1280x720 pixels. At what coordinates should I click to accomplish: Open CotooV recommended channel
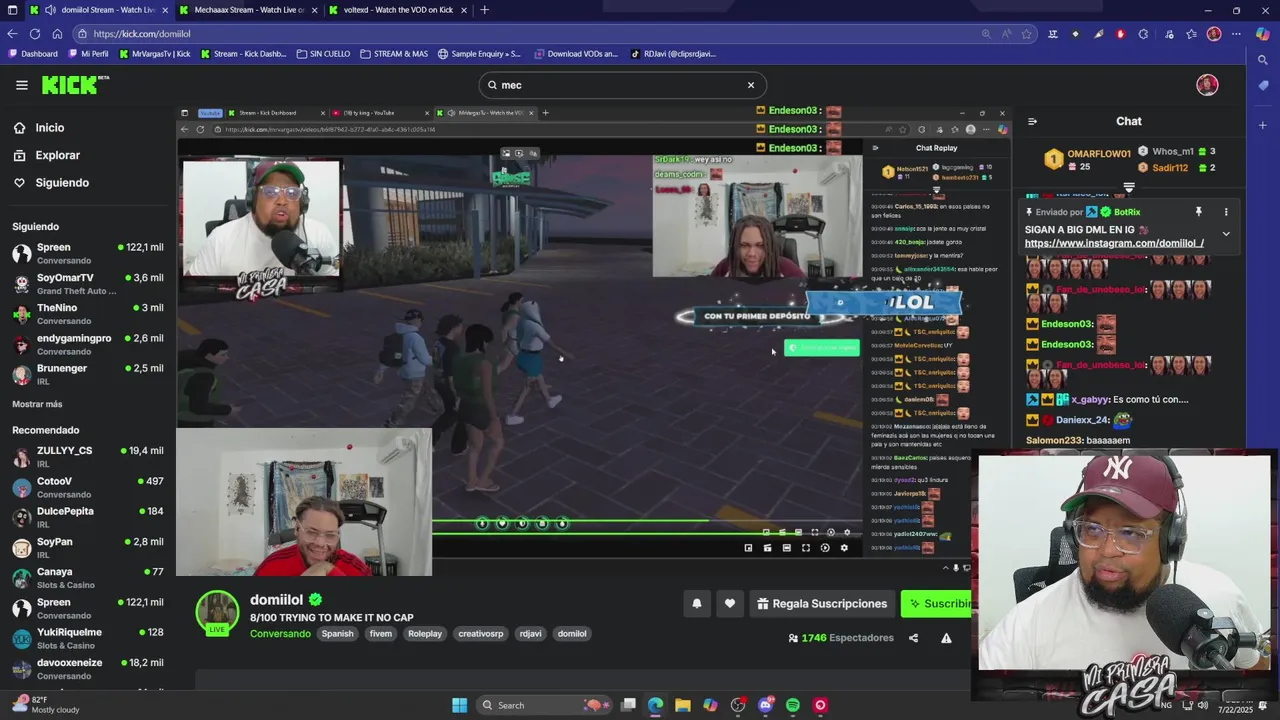[x=88, y=487]
